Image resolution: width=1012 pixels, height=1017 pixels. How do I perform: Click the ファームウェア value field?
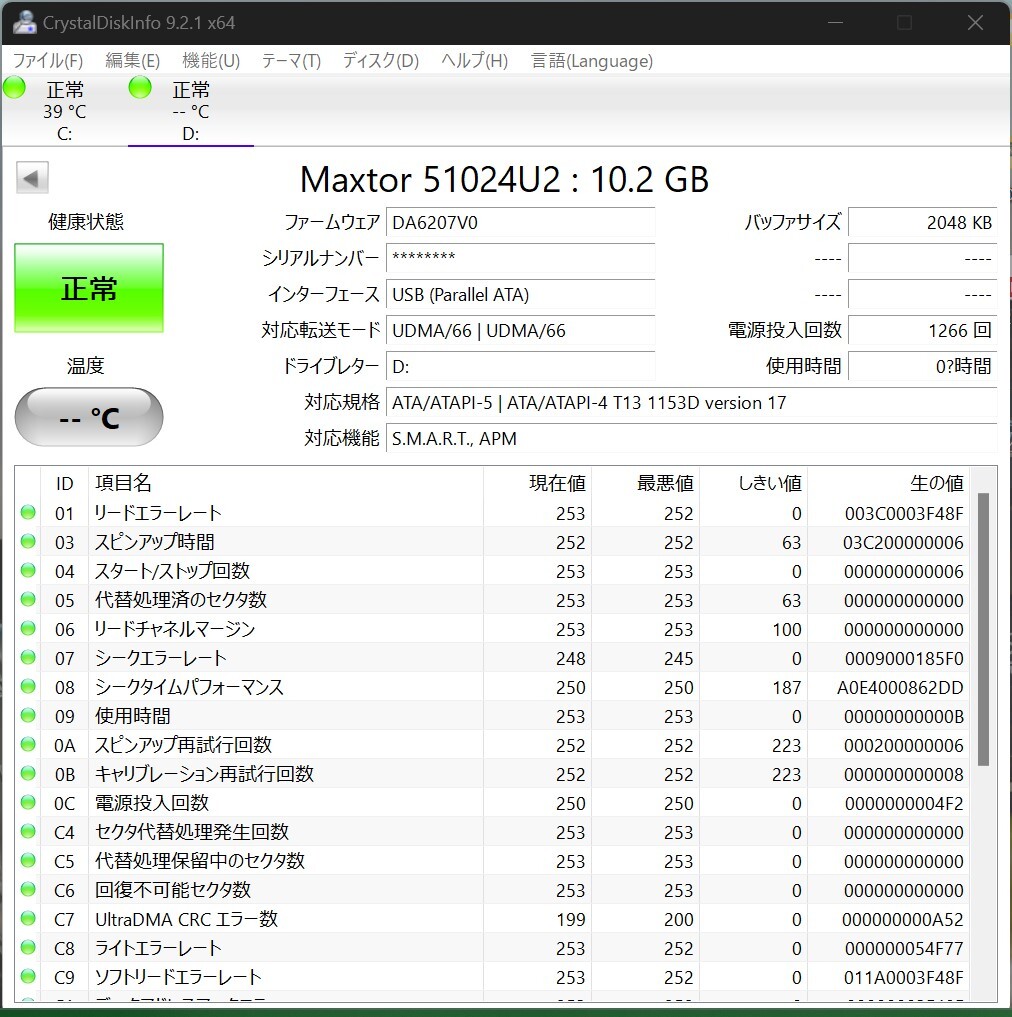[520, 222]
